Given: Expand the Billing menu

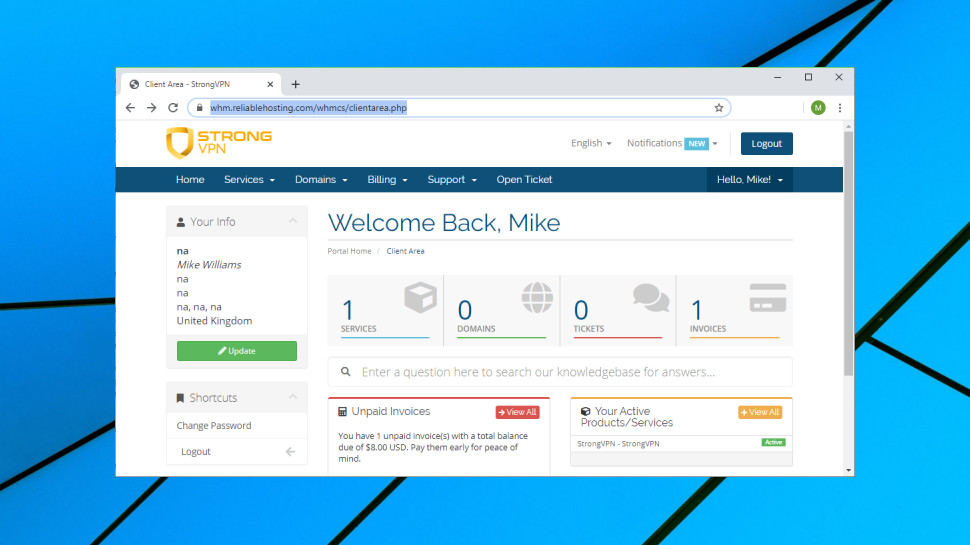Looking at the screenshot, I should [x=387, y=179].
